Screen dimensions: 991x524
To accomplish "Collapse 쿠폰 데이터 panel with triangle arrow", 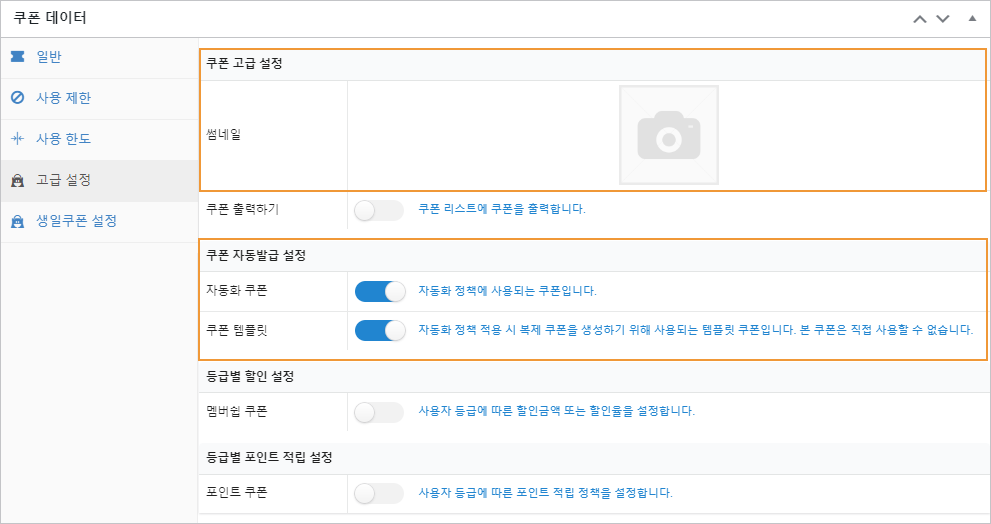I will [972, 18].
